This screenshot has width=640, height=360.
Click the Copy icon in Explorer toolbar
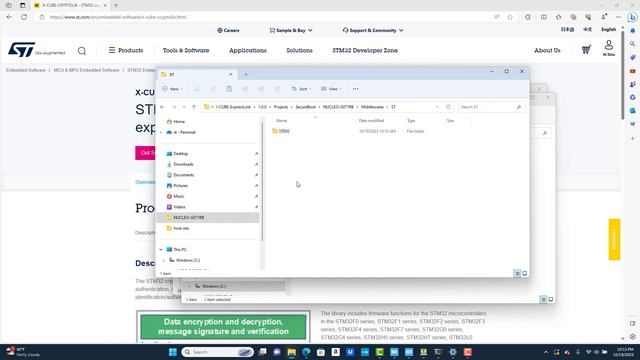[x=213, y=89]
